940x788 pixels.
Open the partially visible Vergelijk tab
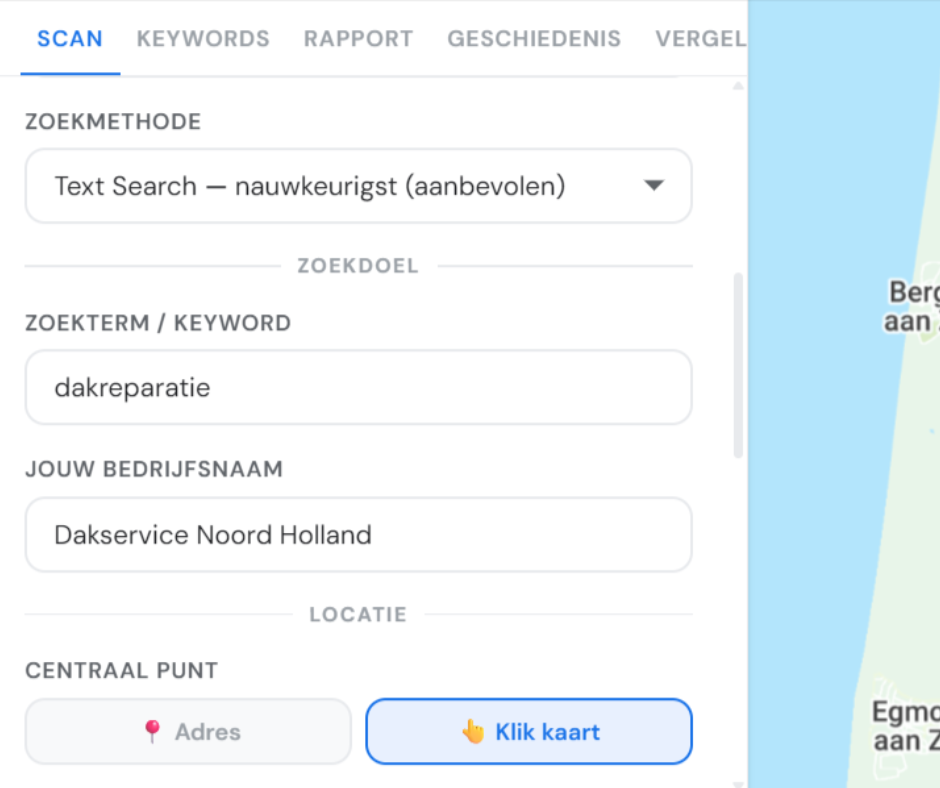pos(700,39)
